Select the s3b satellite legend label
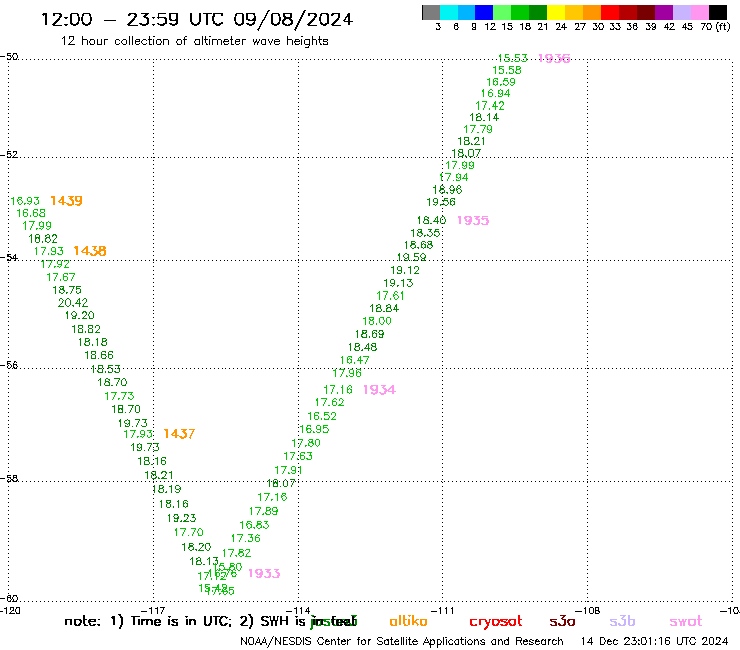Image resolution: width=740 pixels, height=650 pixels. tap(622, 621)
